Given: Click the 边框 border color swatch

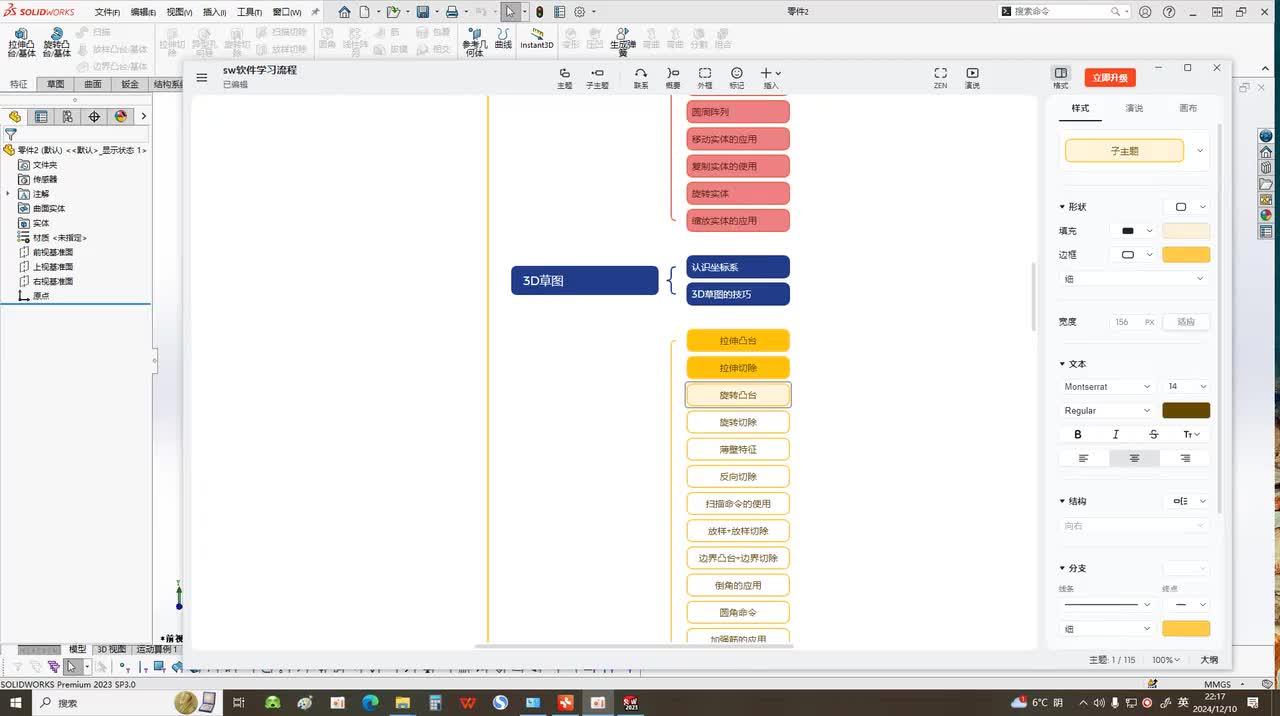Looking at the screenshot, I should coord(1186,255).
